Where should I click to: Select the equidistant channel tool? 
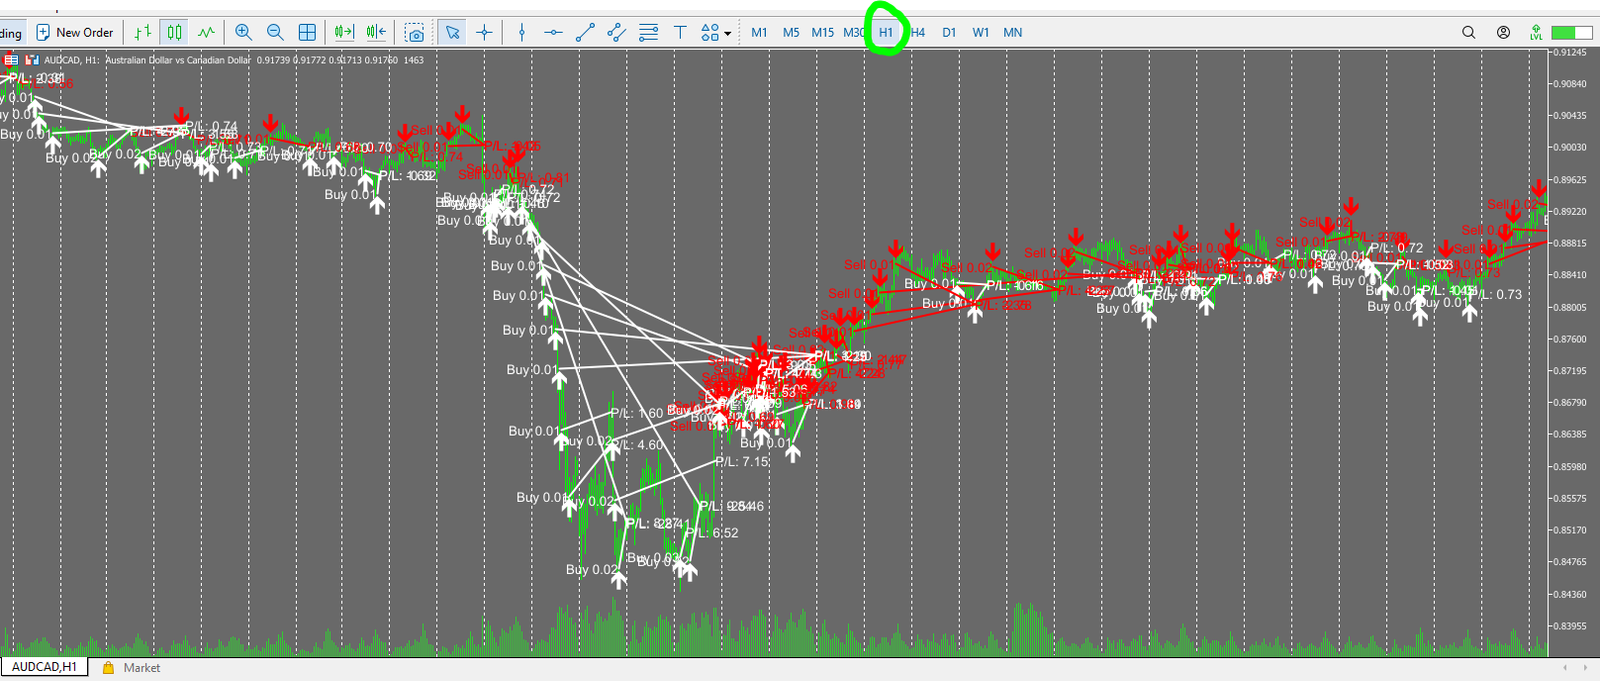tap(617, 32)
